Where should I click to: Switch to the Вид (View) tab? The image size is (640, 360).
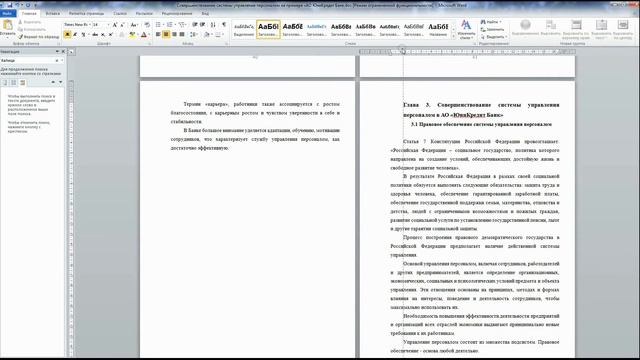pos(205,13)
